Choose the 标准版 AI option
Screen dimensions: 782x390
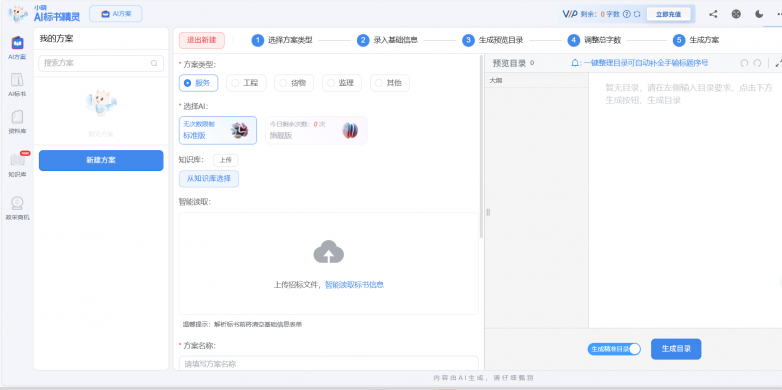[218, 130]
